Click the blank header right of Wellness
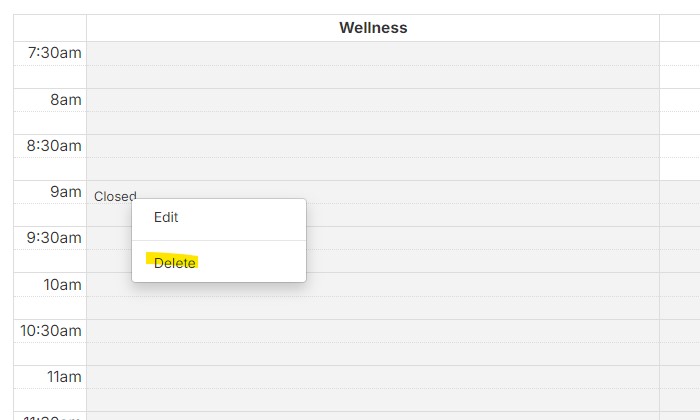The width and height of the screenshot is (700, 420). tap(680, 28)
